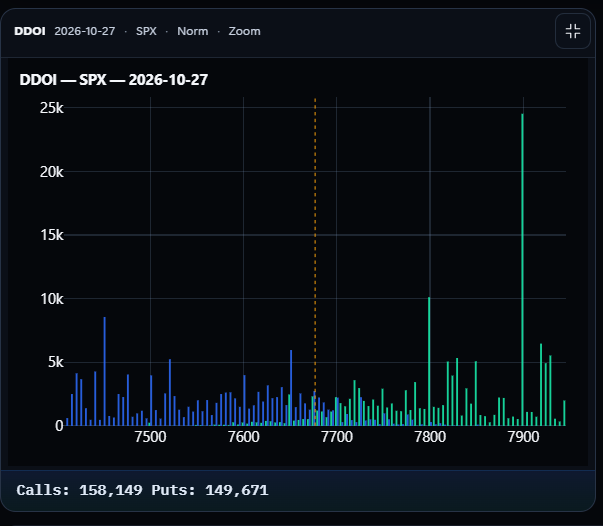
Task: Click the 25k y-axis label
Action: pyautogui.click(x=52, y=108)
